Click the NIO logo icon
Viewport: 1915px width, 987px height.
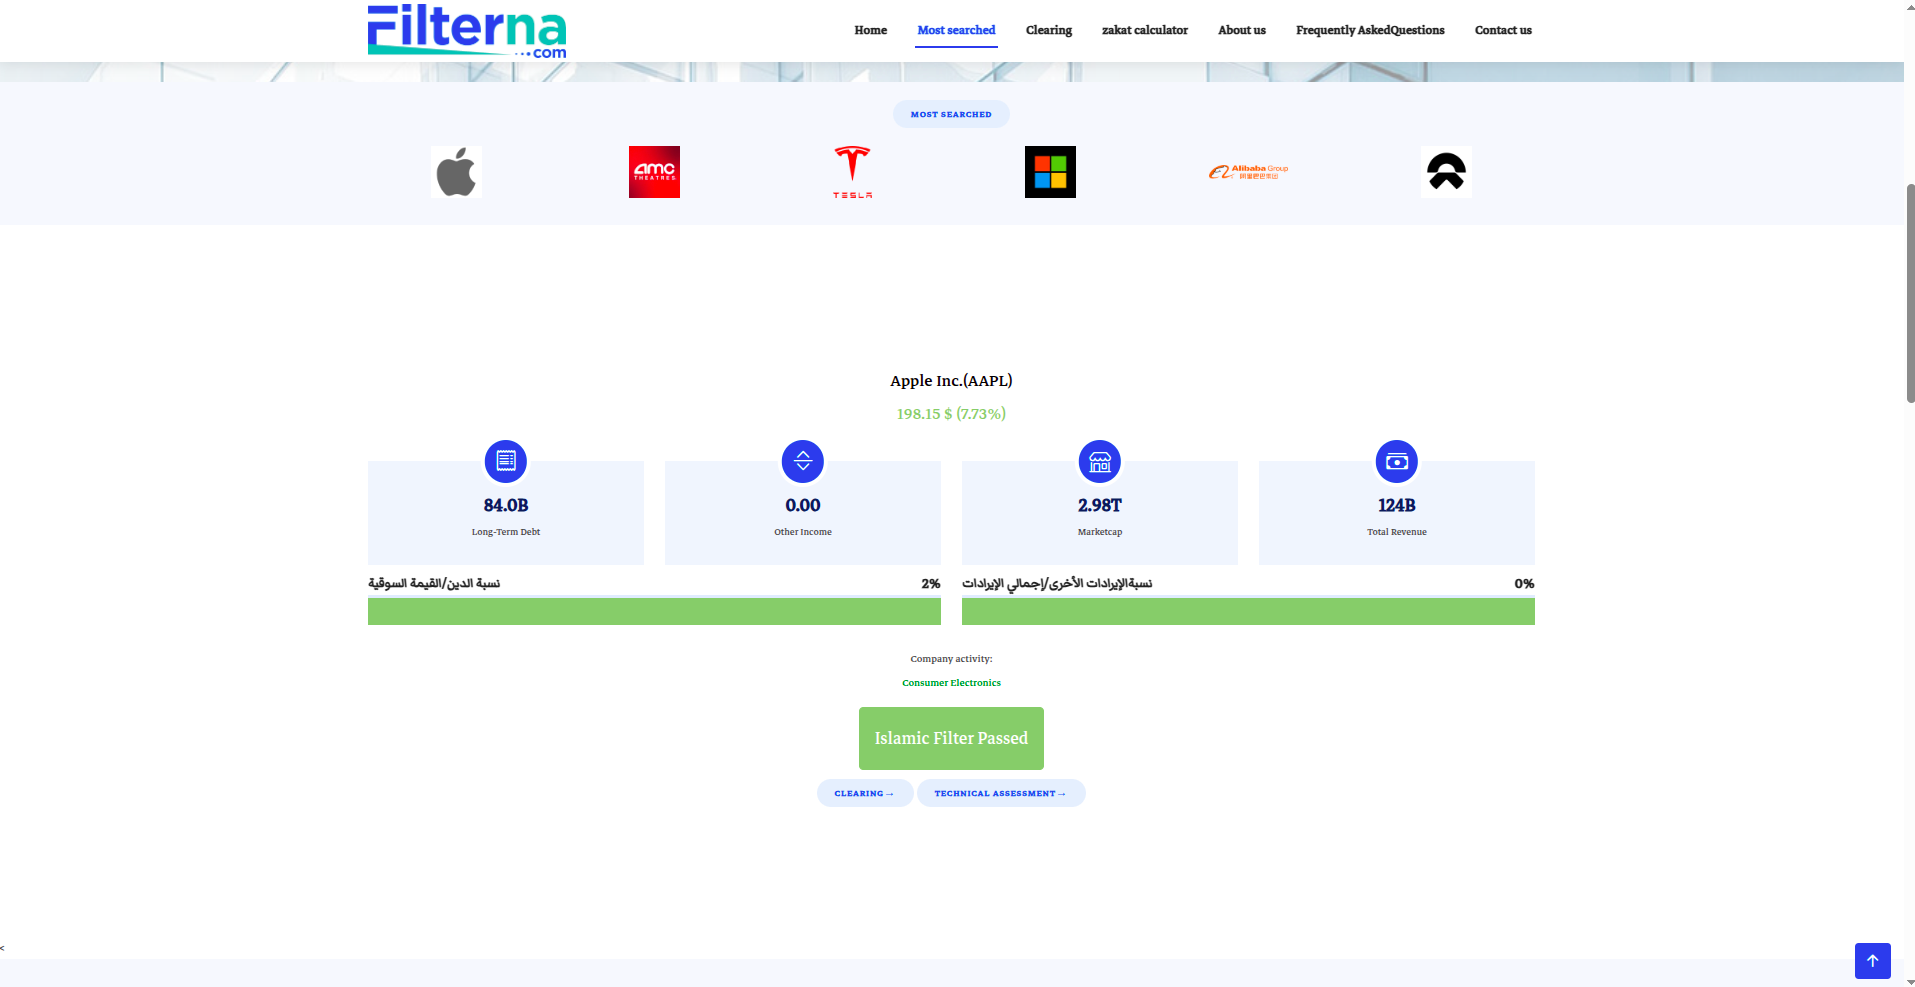tap(1446, 172)
